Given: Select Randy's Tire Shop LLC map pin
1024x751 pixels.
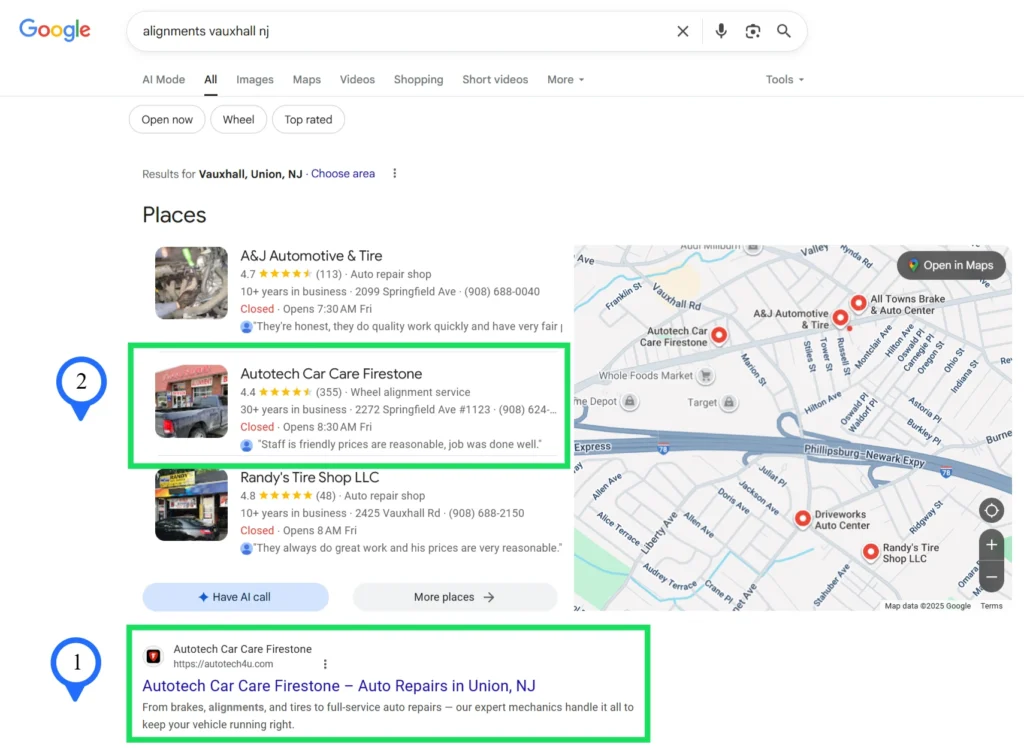Looking at the screenshot, I should coord(871,552).
